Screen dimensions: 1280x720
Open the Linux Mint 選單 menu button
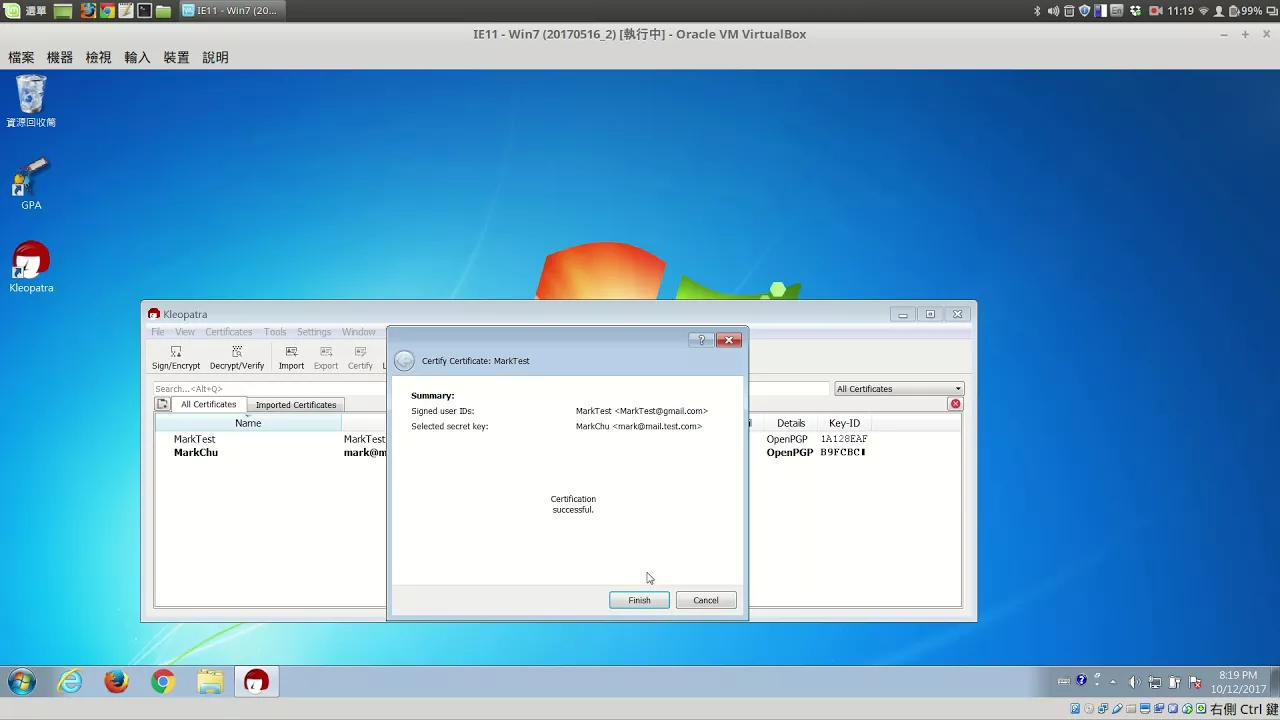point(25,11)
